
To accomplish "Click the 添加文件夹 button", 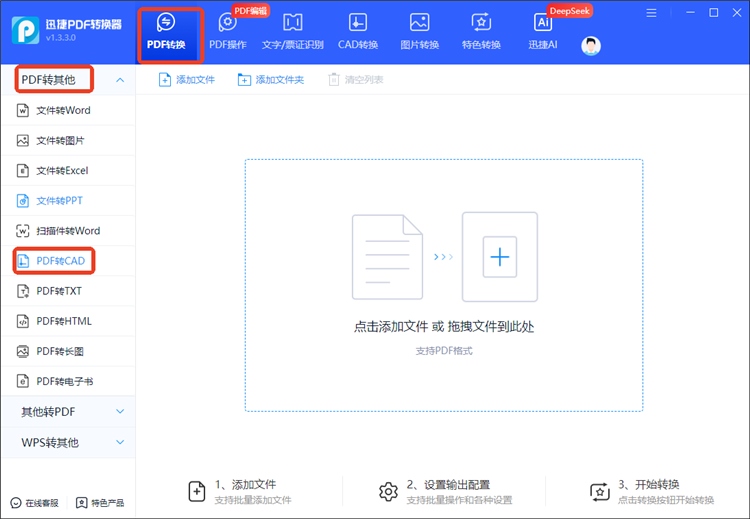I will tap(271, 80).
